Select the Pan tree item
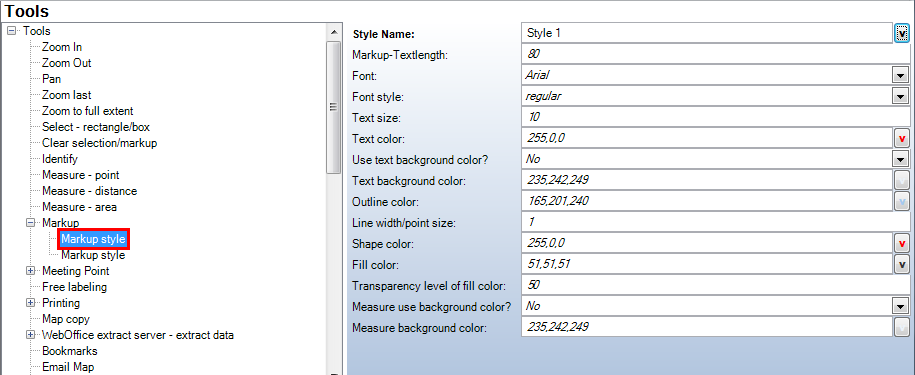 pos(51,79)
